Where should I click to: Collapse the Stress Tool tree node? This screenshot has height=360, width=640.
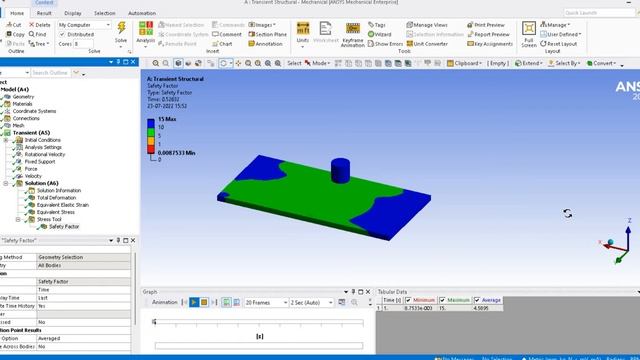(18, 219)
